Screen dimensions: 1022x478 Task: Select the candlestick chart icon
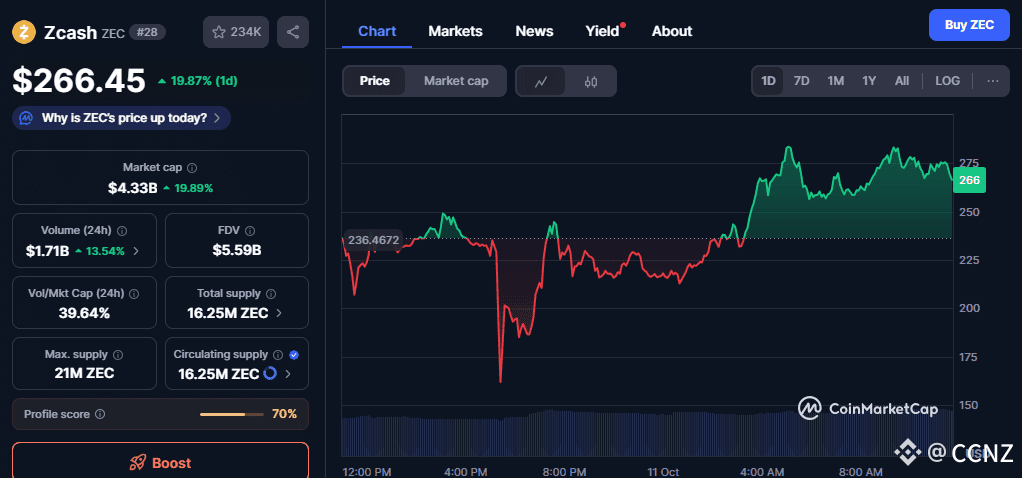[591, 81]
